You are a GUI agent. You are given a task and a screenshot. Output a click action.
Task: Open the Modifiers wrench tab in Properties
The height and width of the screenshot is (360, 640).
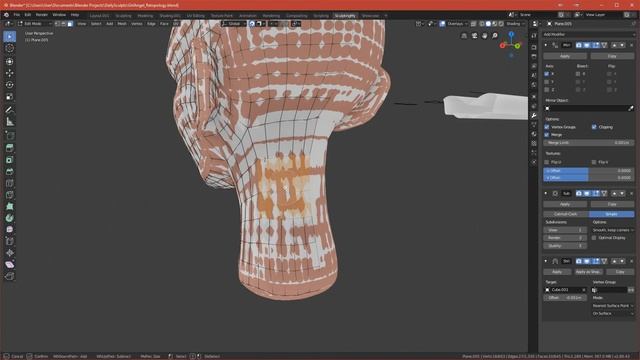[x=534, y=116]
